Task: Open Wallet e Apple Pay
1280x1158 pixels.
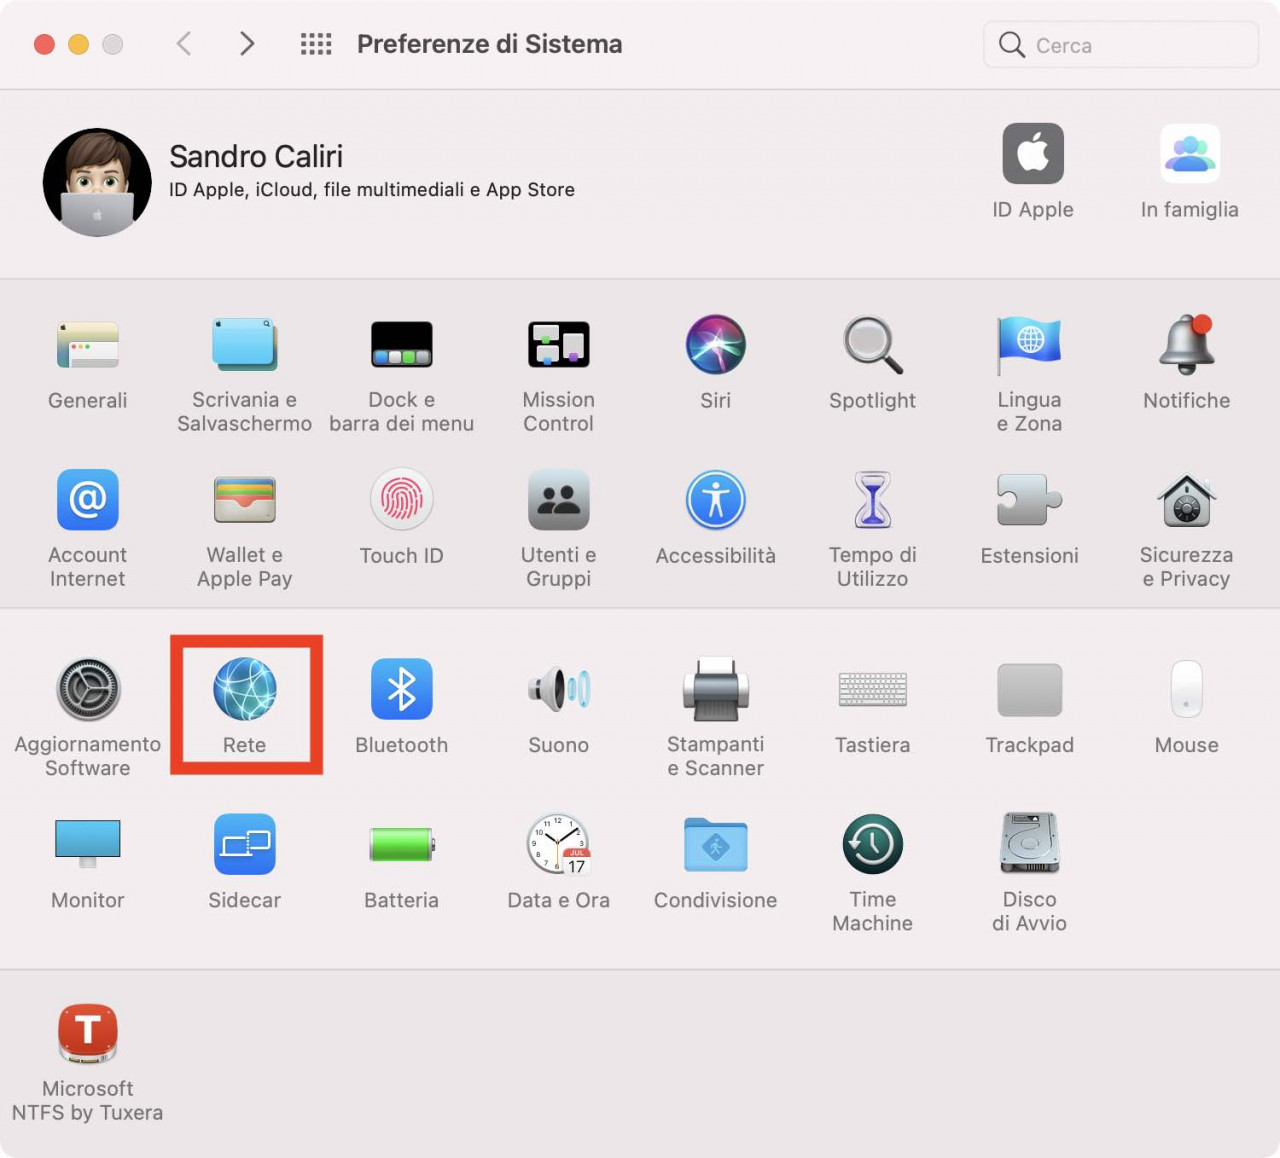Action: tap(244, 500)
